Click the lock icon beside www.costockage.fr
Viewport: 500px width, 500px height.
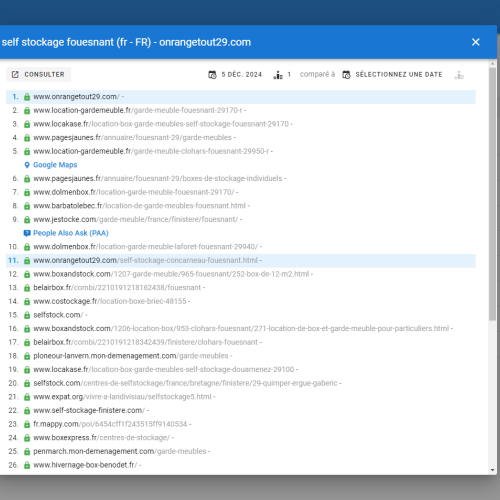coord(27,302)
